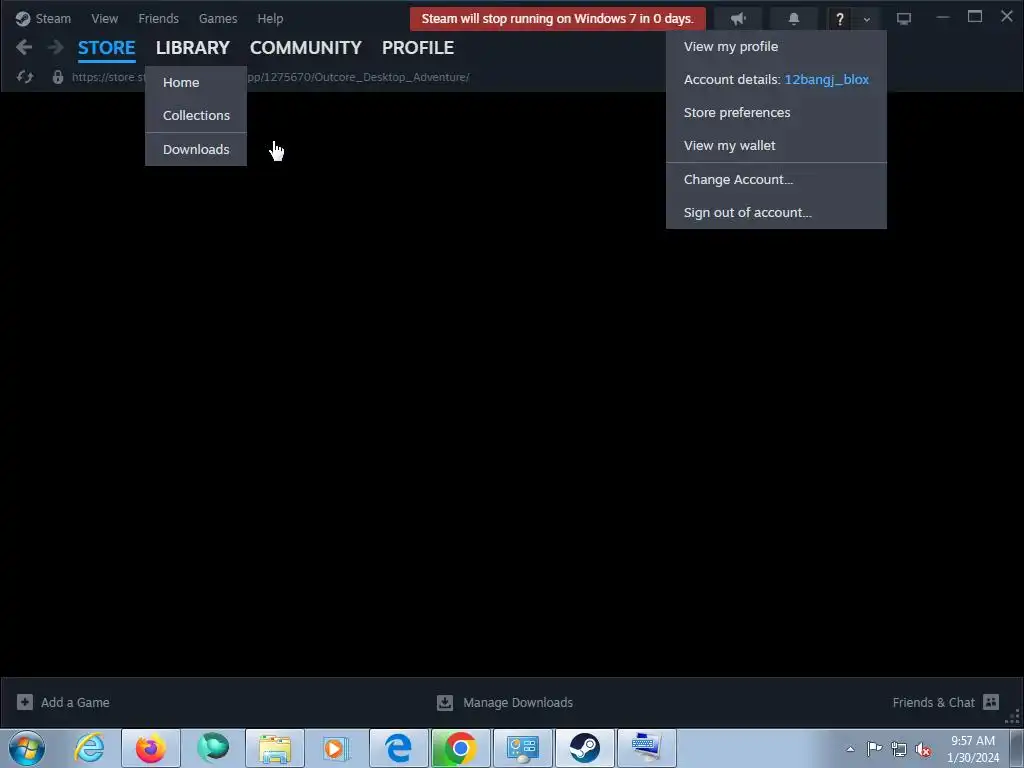This screenshot has height=768, width=1024.
Task: Select Steam icon in taskbar
Action: point(584,748)
